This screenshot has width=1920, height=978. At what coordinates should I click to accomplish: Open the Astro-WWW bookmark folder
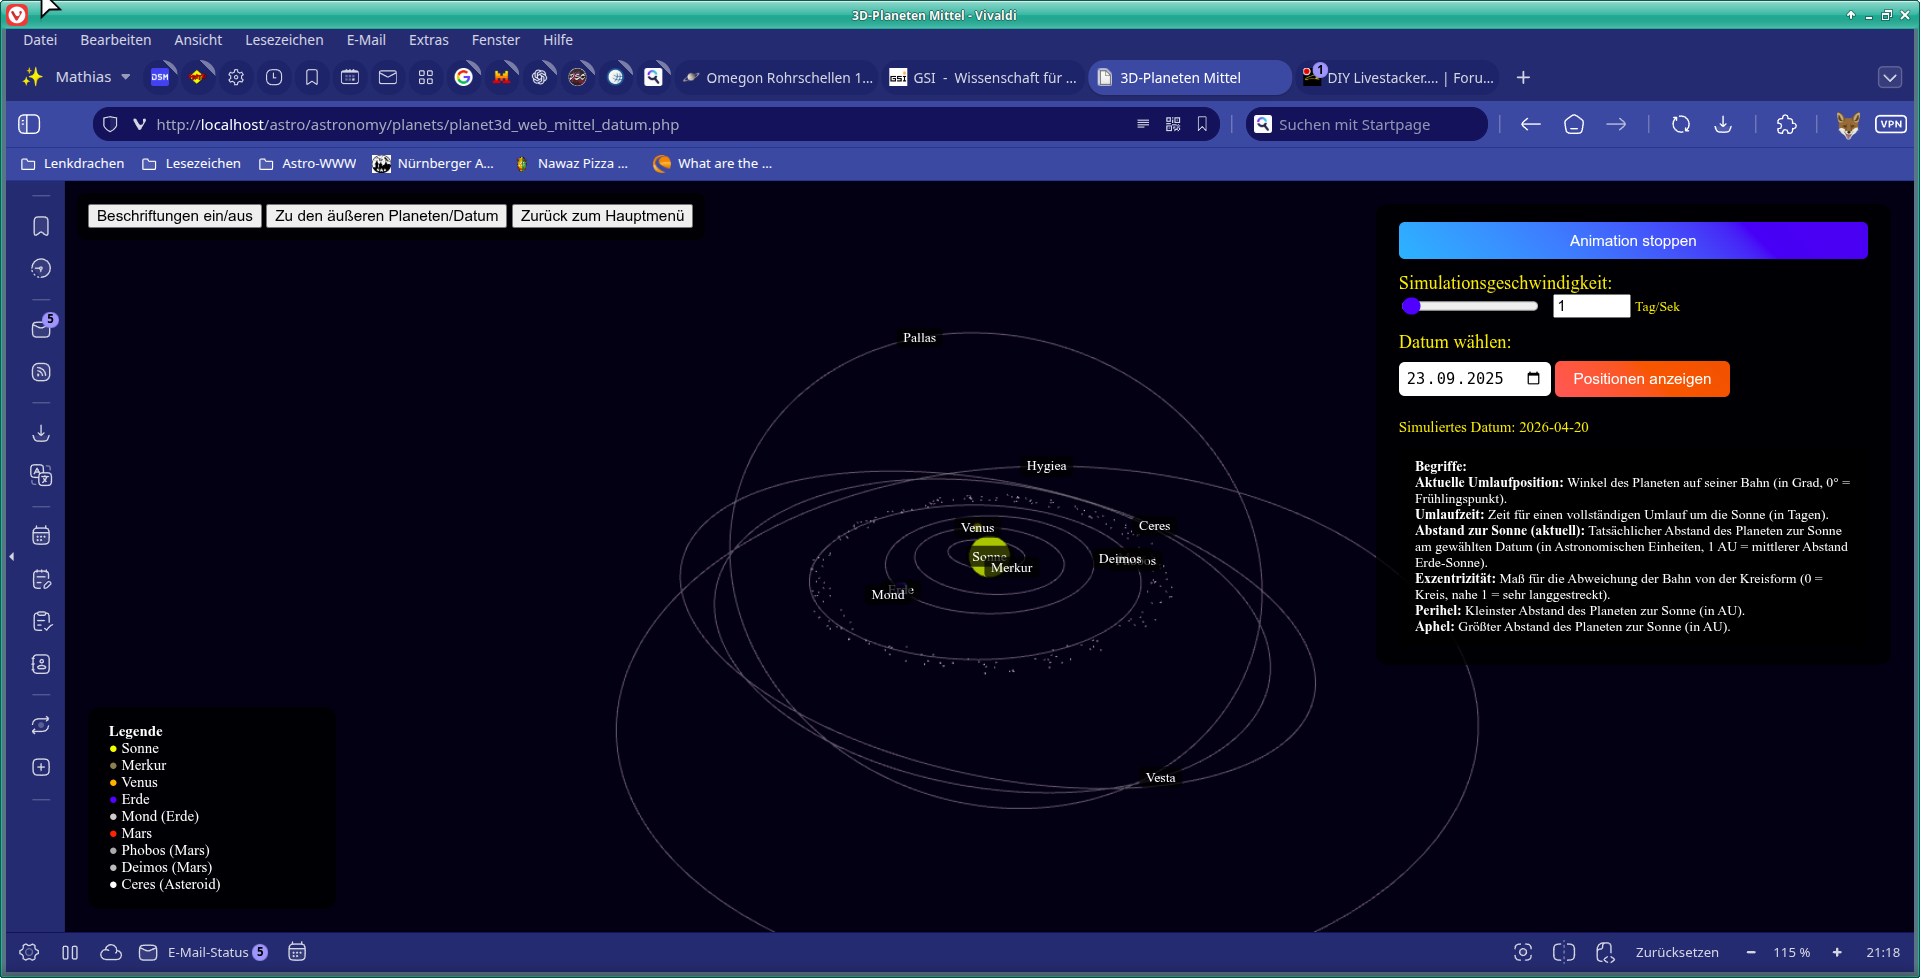(x=308, y=163)
